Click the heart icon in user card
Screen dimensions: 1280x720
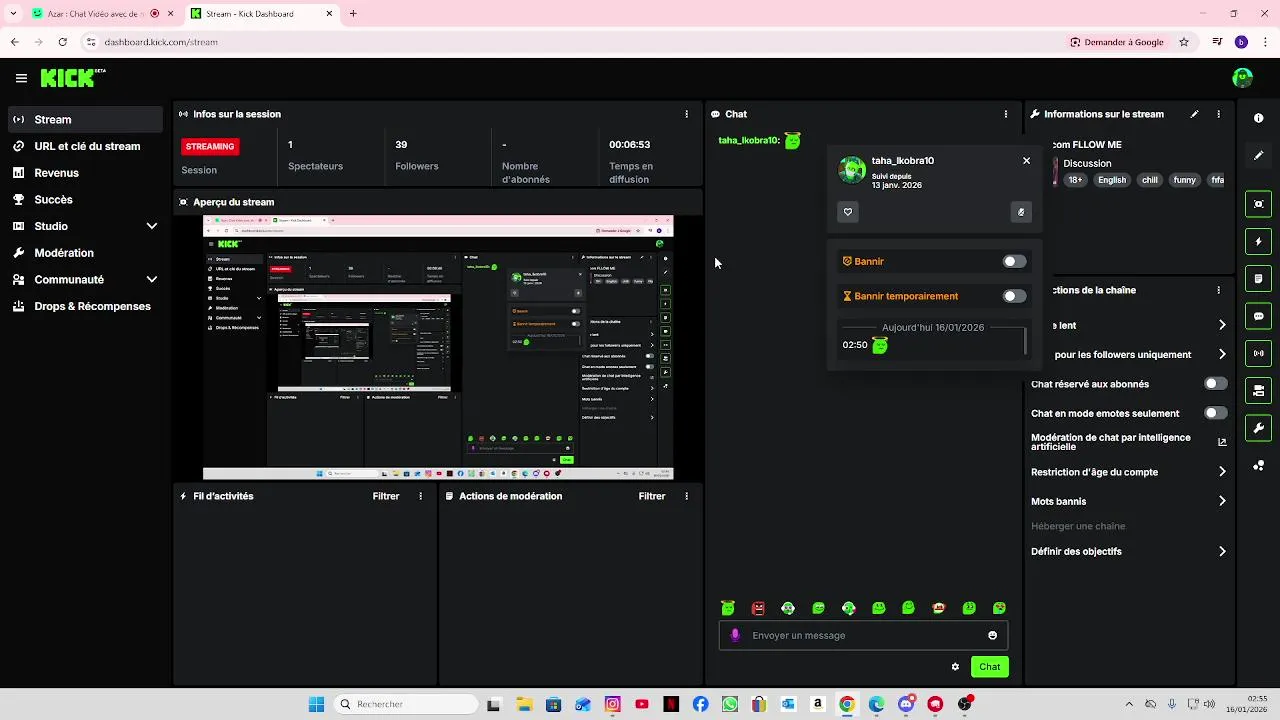848,212
